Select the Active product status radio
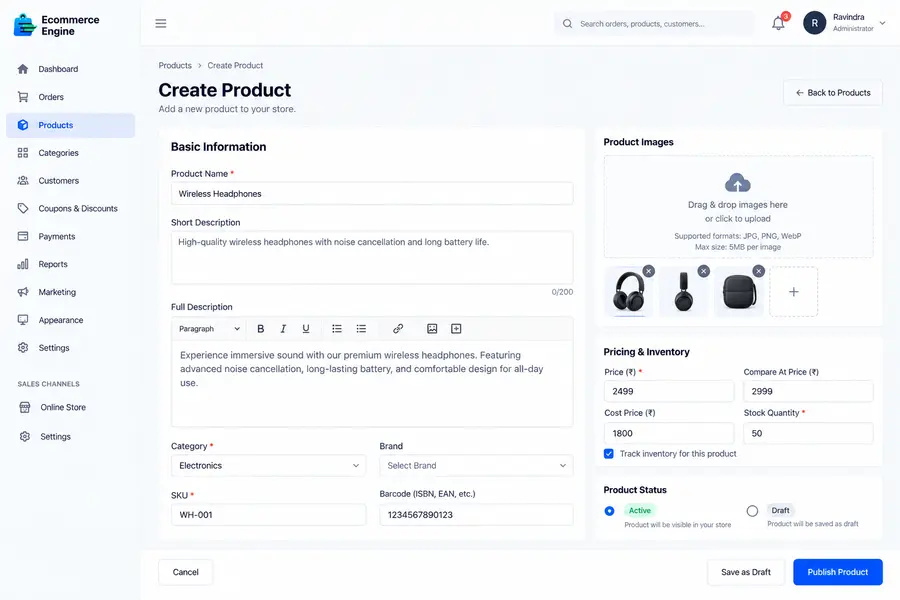The width and height of the screenshot is (900, 600). (x=610, y=511)
